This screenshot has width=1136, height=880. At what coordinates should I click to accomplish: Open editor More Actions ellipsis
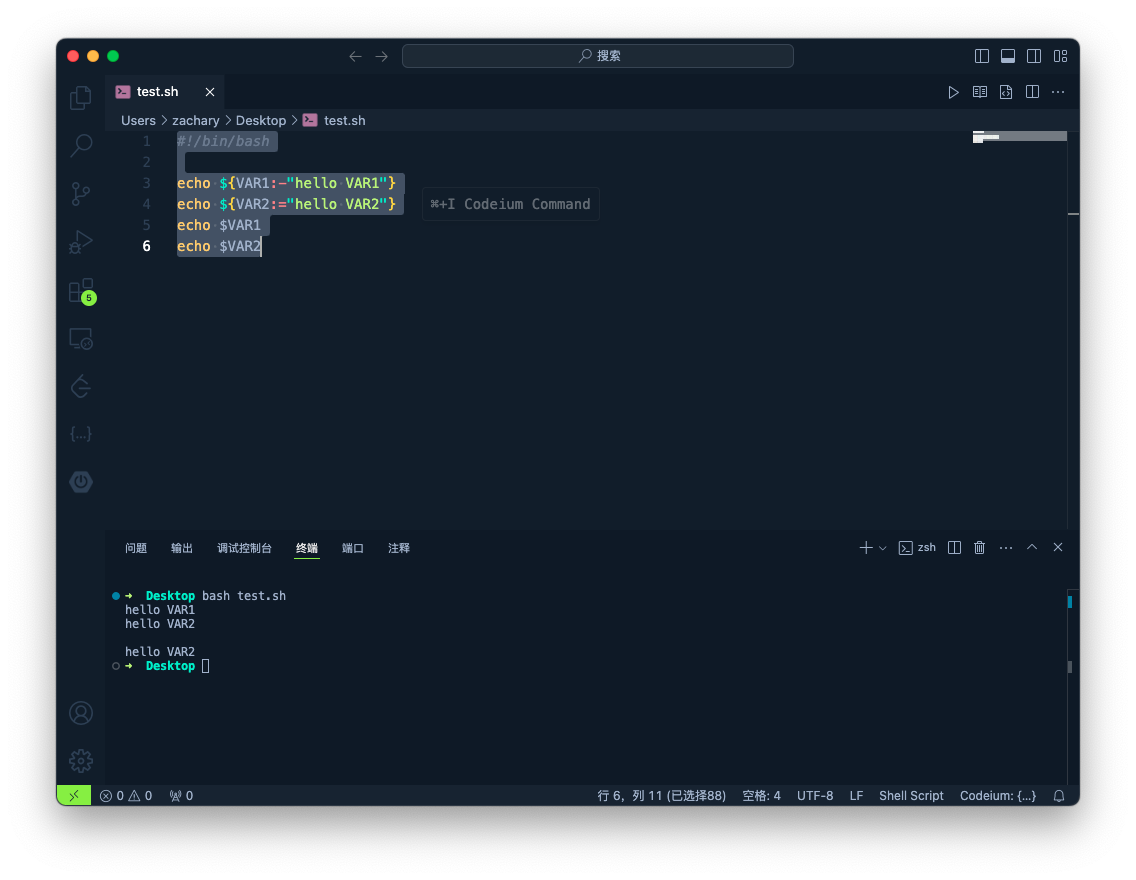click(1058, 92)
